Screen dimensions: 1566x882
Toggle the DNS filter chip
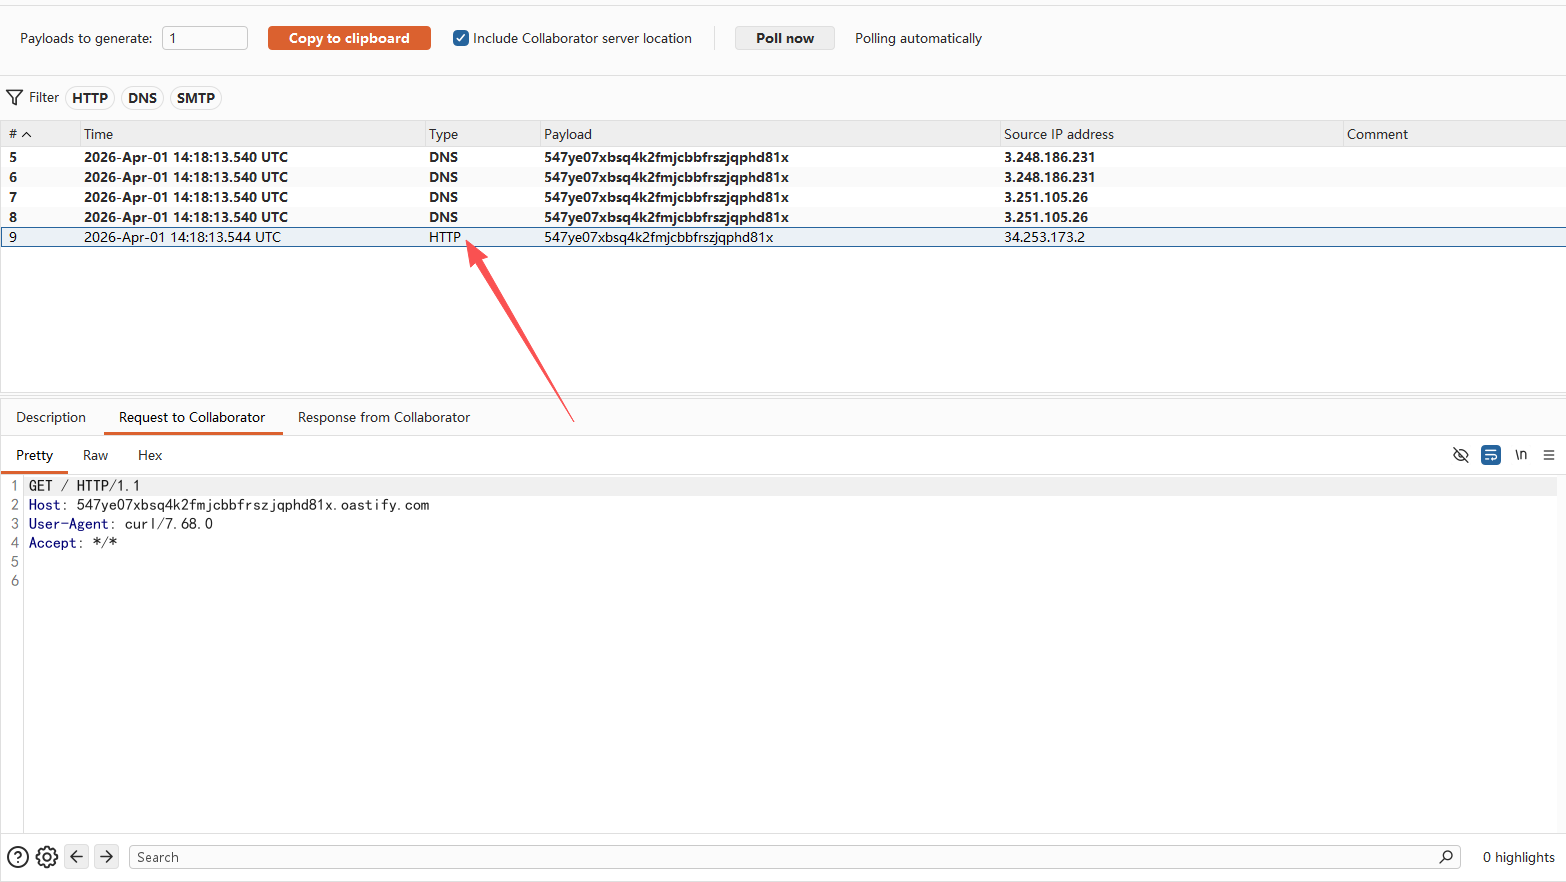(x=142, y=98)
